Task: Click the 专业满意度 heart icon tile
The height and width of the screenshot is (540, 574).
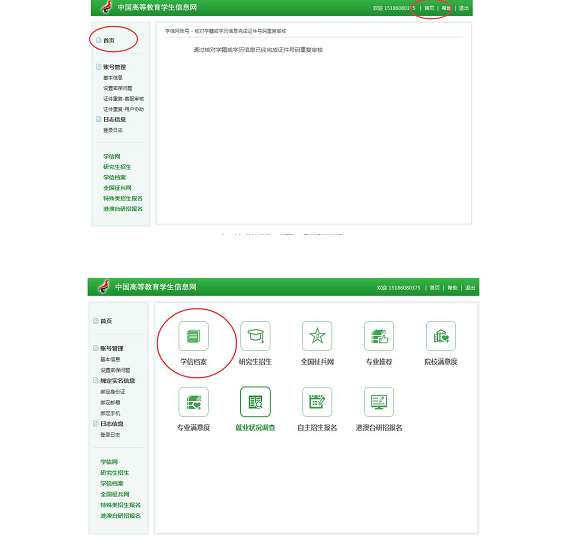Action: tap(193, 402)
